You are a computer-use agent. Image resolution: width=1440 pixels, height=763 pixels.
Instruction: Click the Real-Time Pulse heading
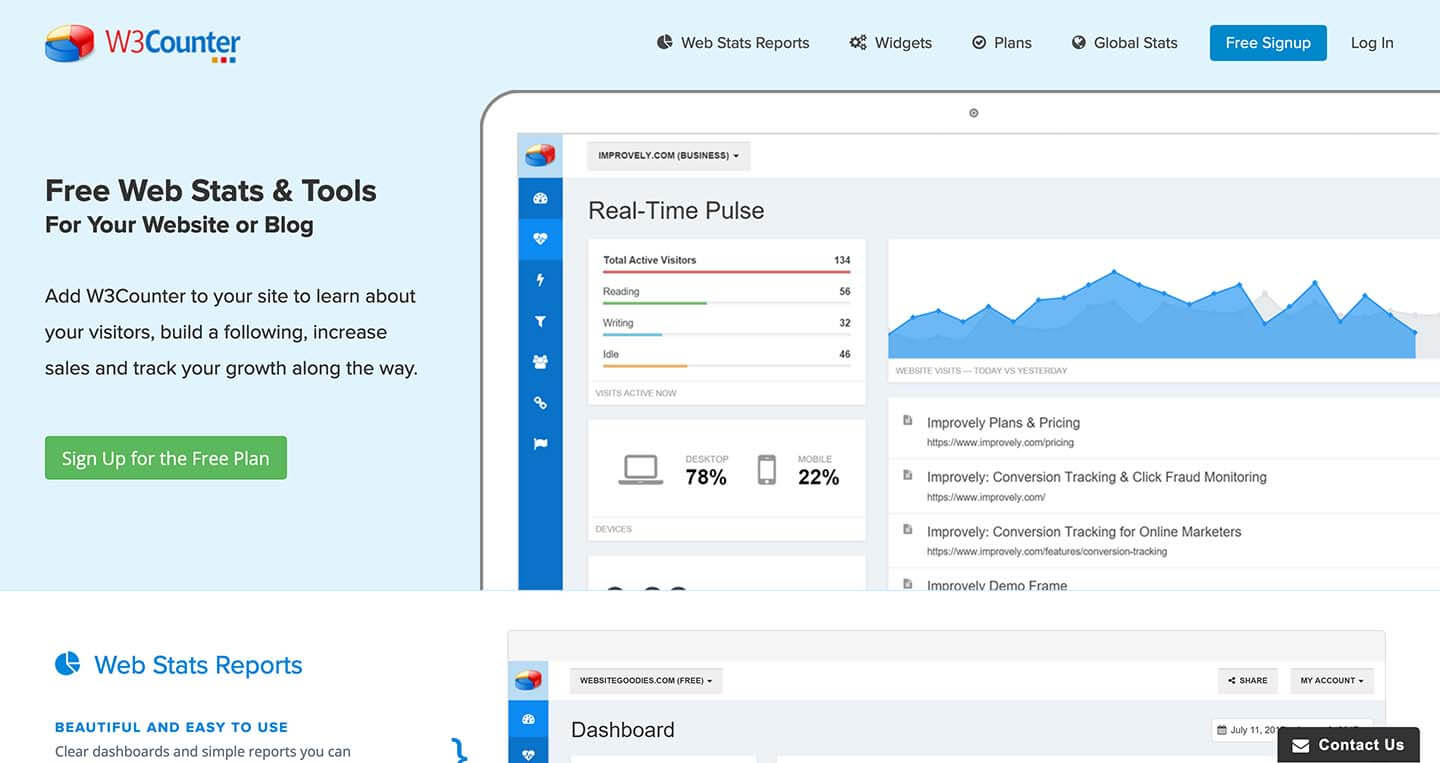coord(676,211)
